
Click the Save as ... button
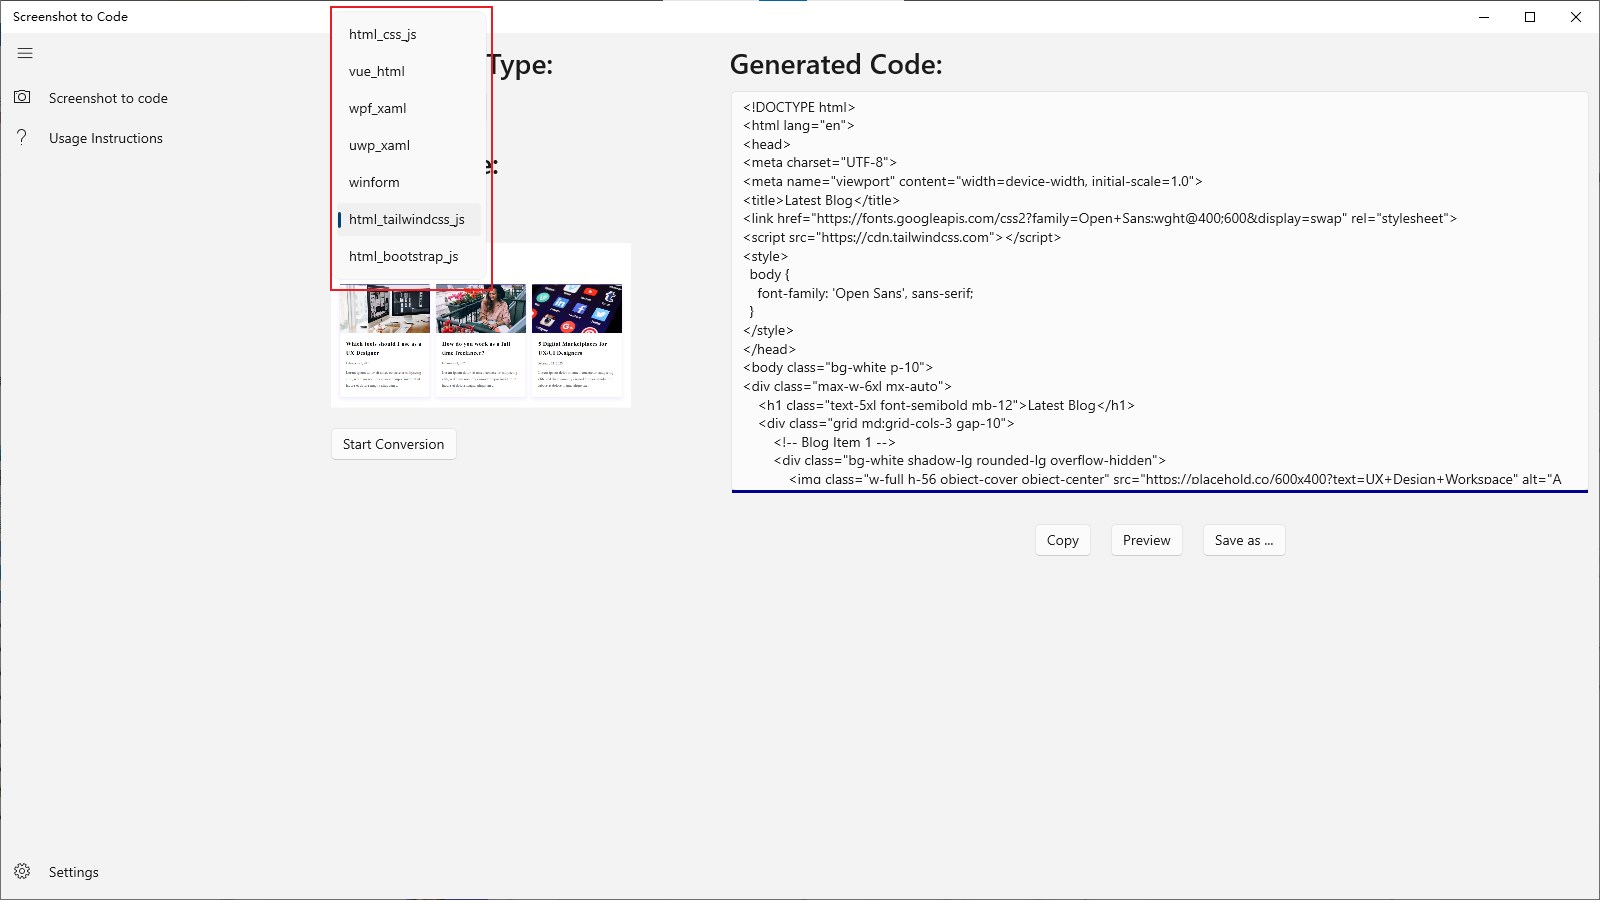click(x=1244, y=540)
